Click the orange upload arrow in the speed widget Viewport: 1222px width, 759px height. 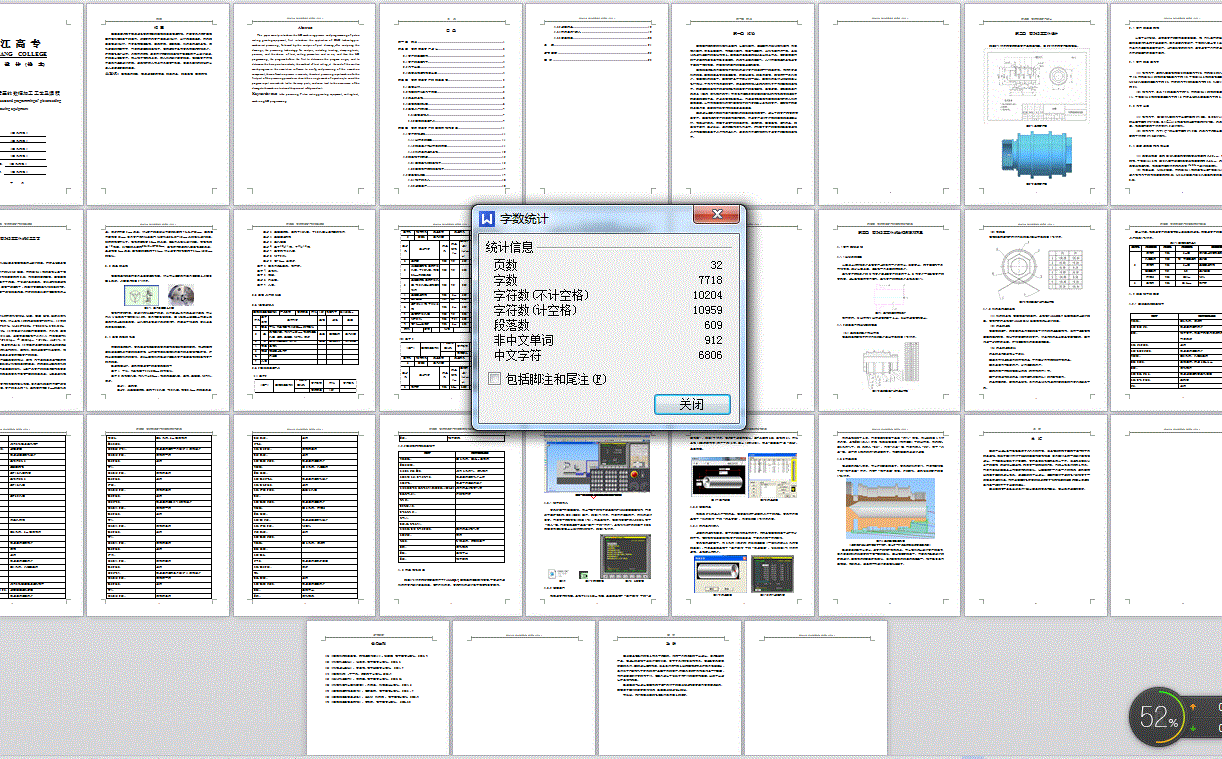(1194, 706)
